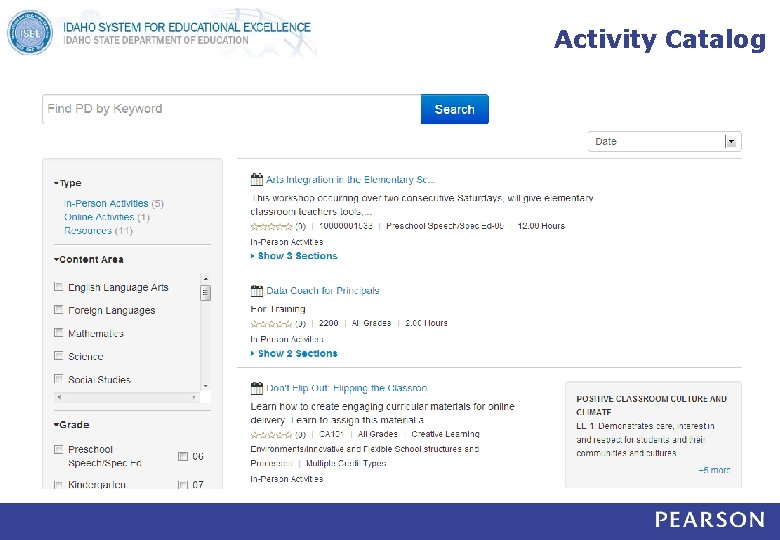Image resolution: width=780 pixels, height=540 pixels.
Task: Check the Social Studies checkbox
Action: click(x=58, y=378)
